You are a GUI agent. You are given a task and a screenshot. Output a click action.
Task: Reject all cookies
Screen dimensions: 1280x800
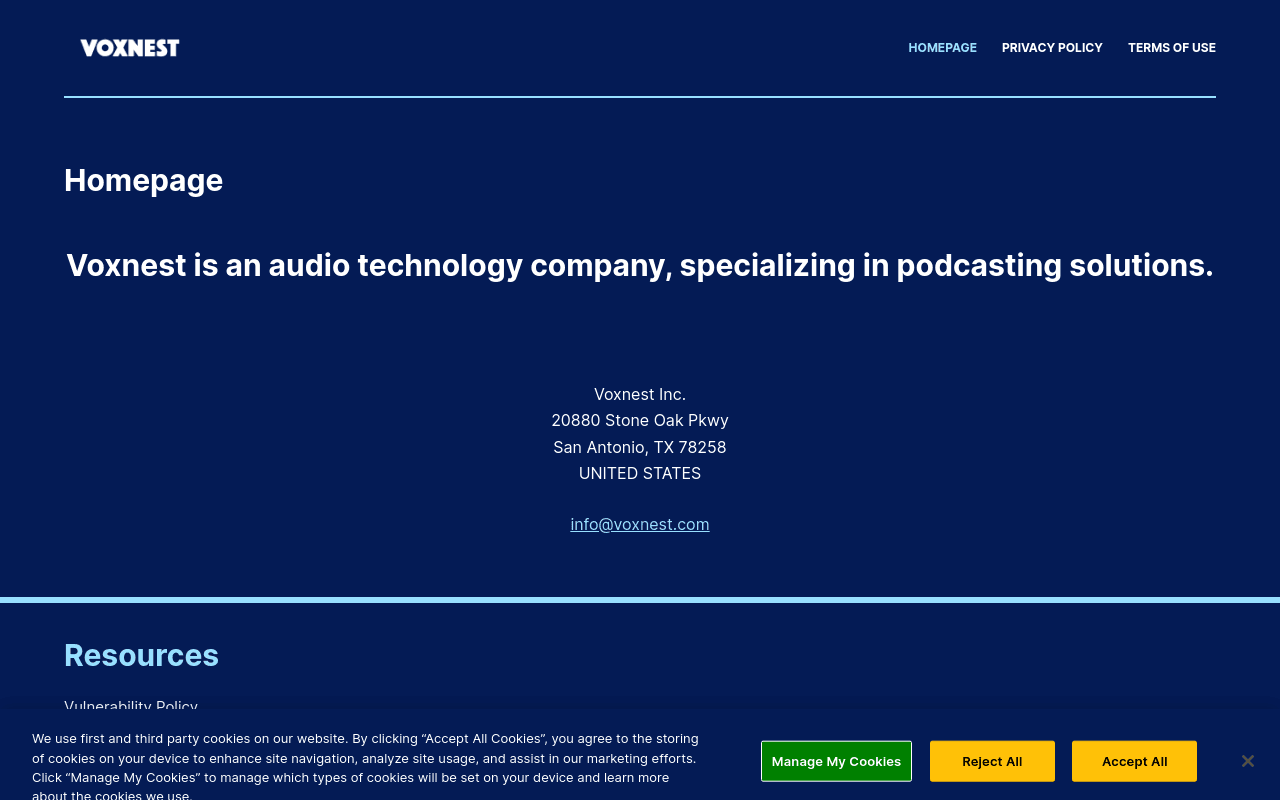[x=992, y=761]
